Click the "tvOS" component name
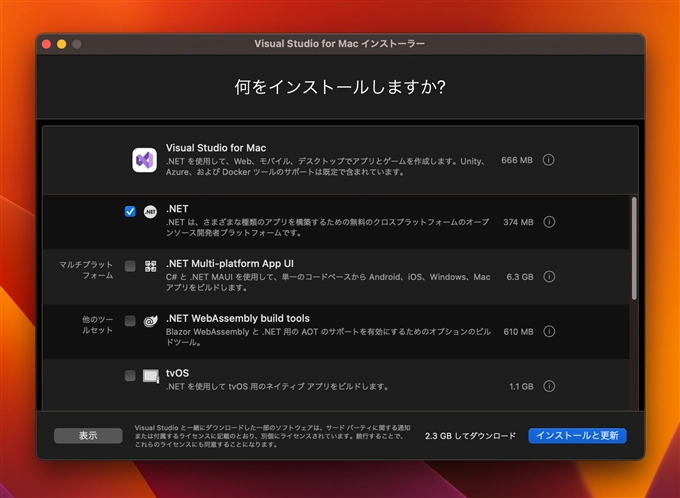Screen dimensions: 680x498 [x=177, y=373]
